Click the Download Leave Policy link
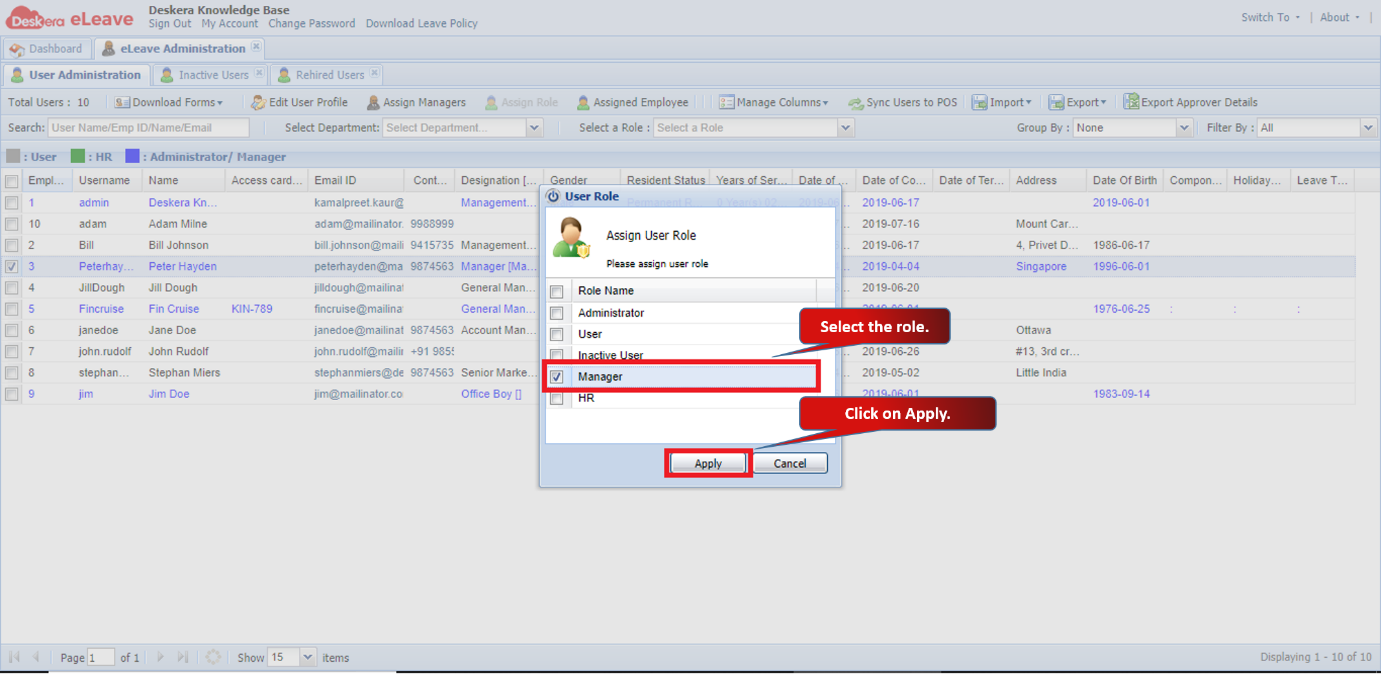 click(x=421, y=23)
